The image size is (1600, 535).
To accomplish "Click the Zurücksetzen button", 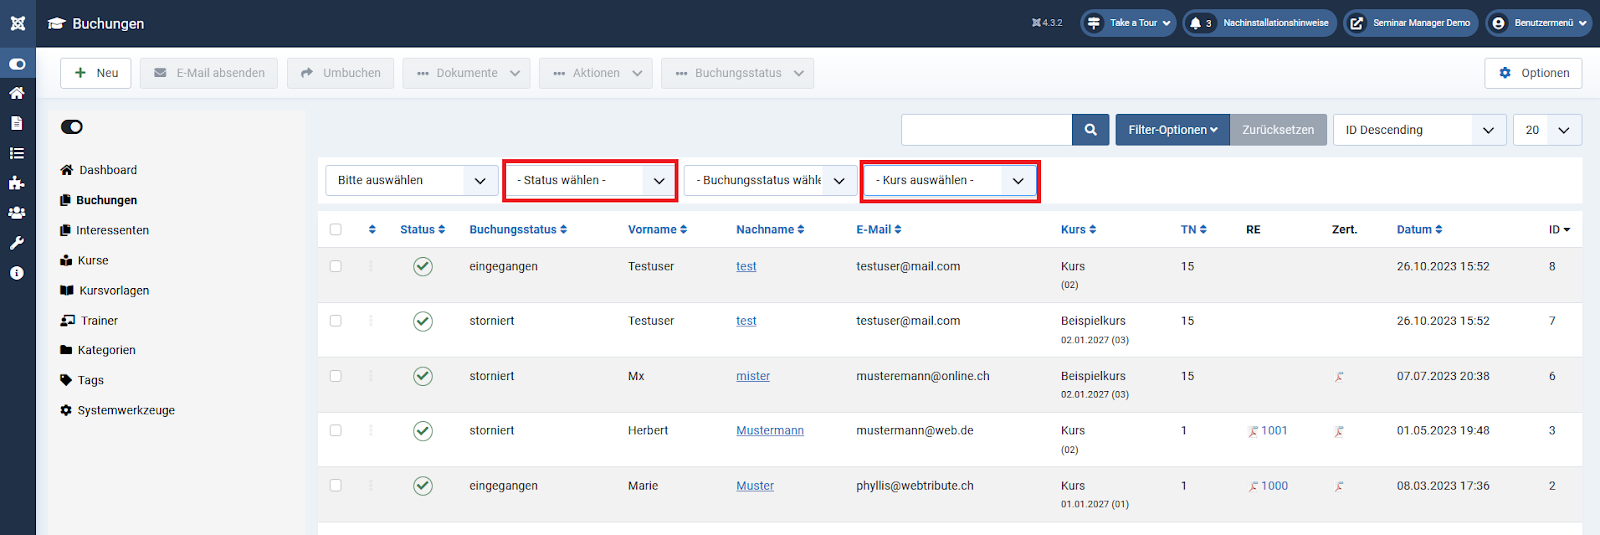I will point(1278,130).
